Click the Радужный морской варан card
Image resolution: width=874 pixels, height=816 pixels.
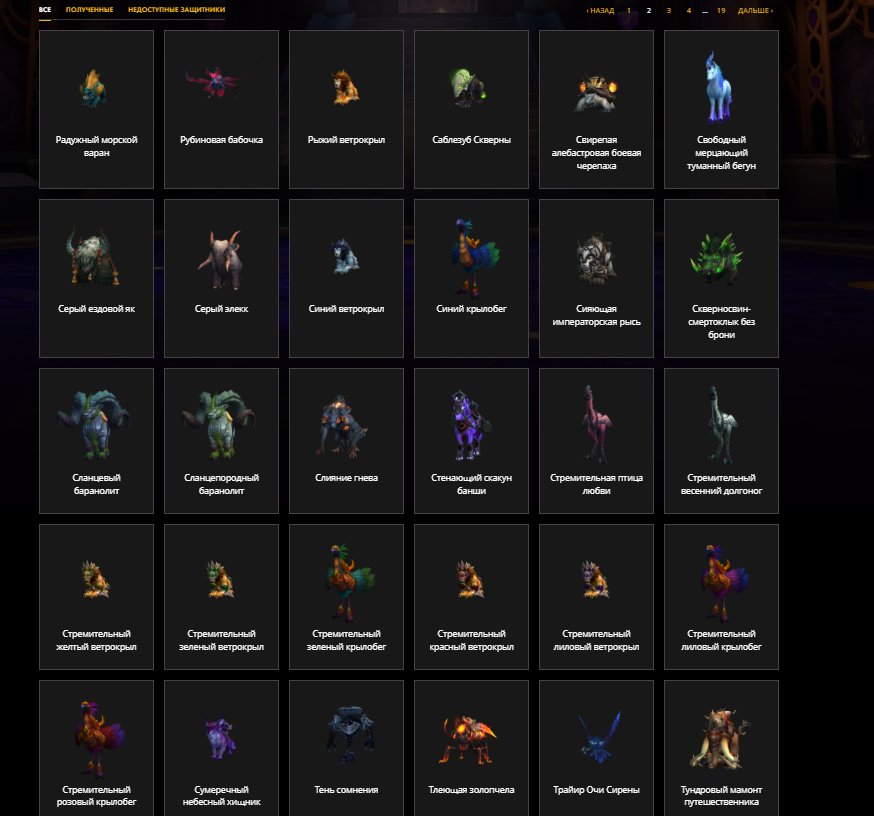96,109
